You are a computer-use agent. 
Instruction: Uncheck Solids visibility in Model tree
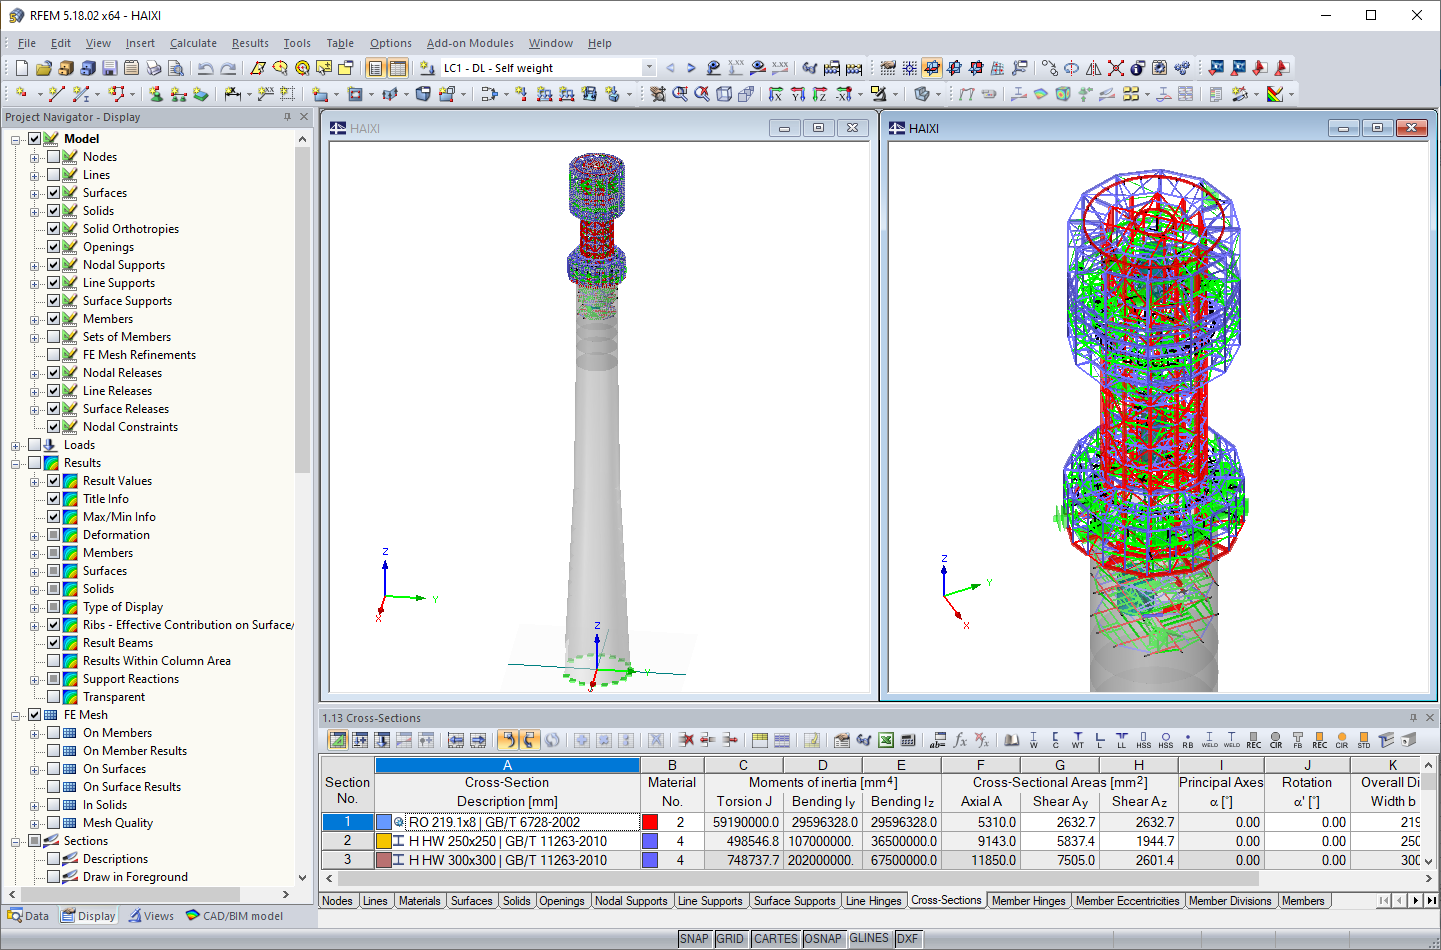54,210
